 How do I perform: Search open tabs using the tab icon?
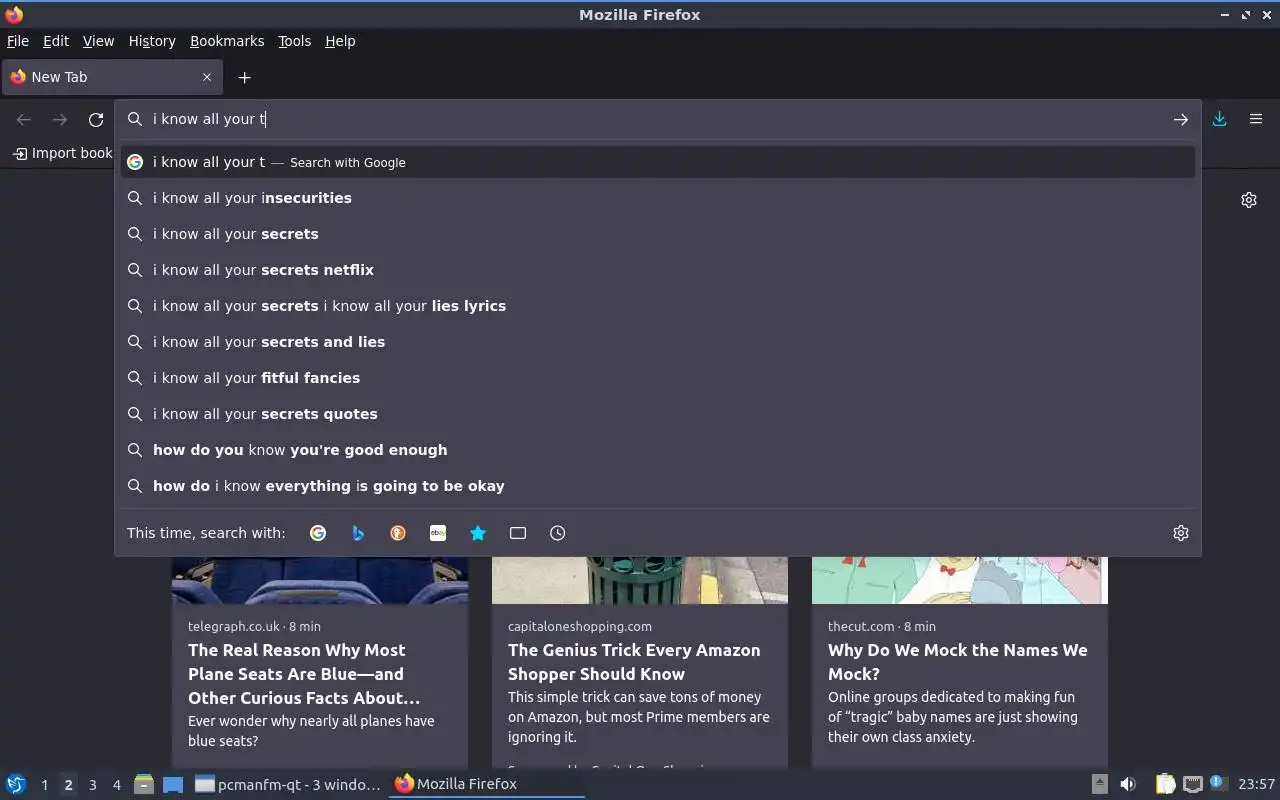[x=518, y=533]
